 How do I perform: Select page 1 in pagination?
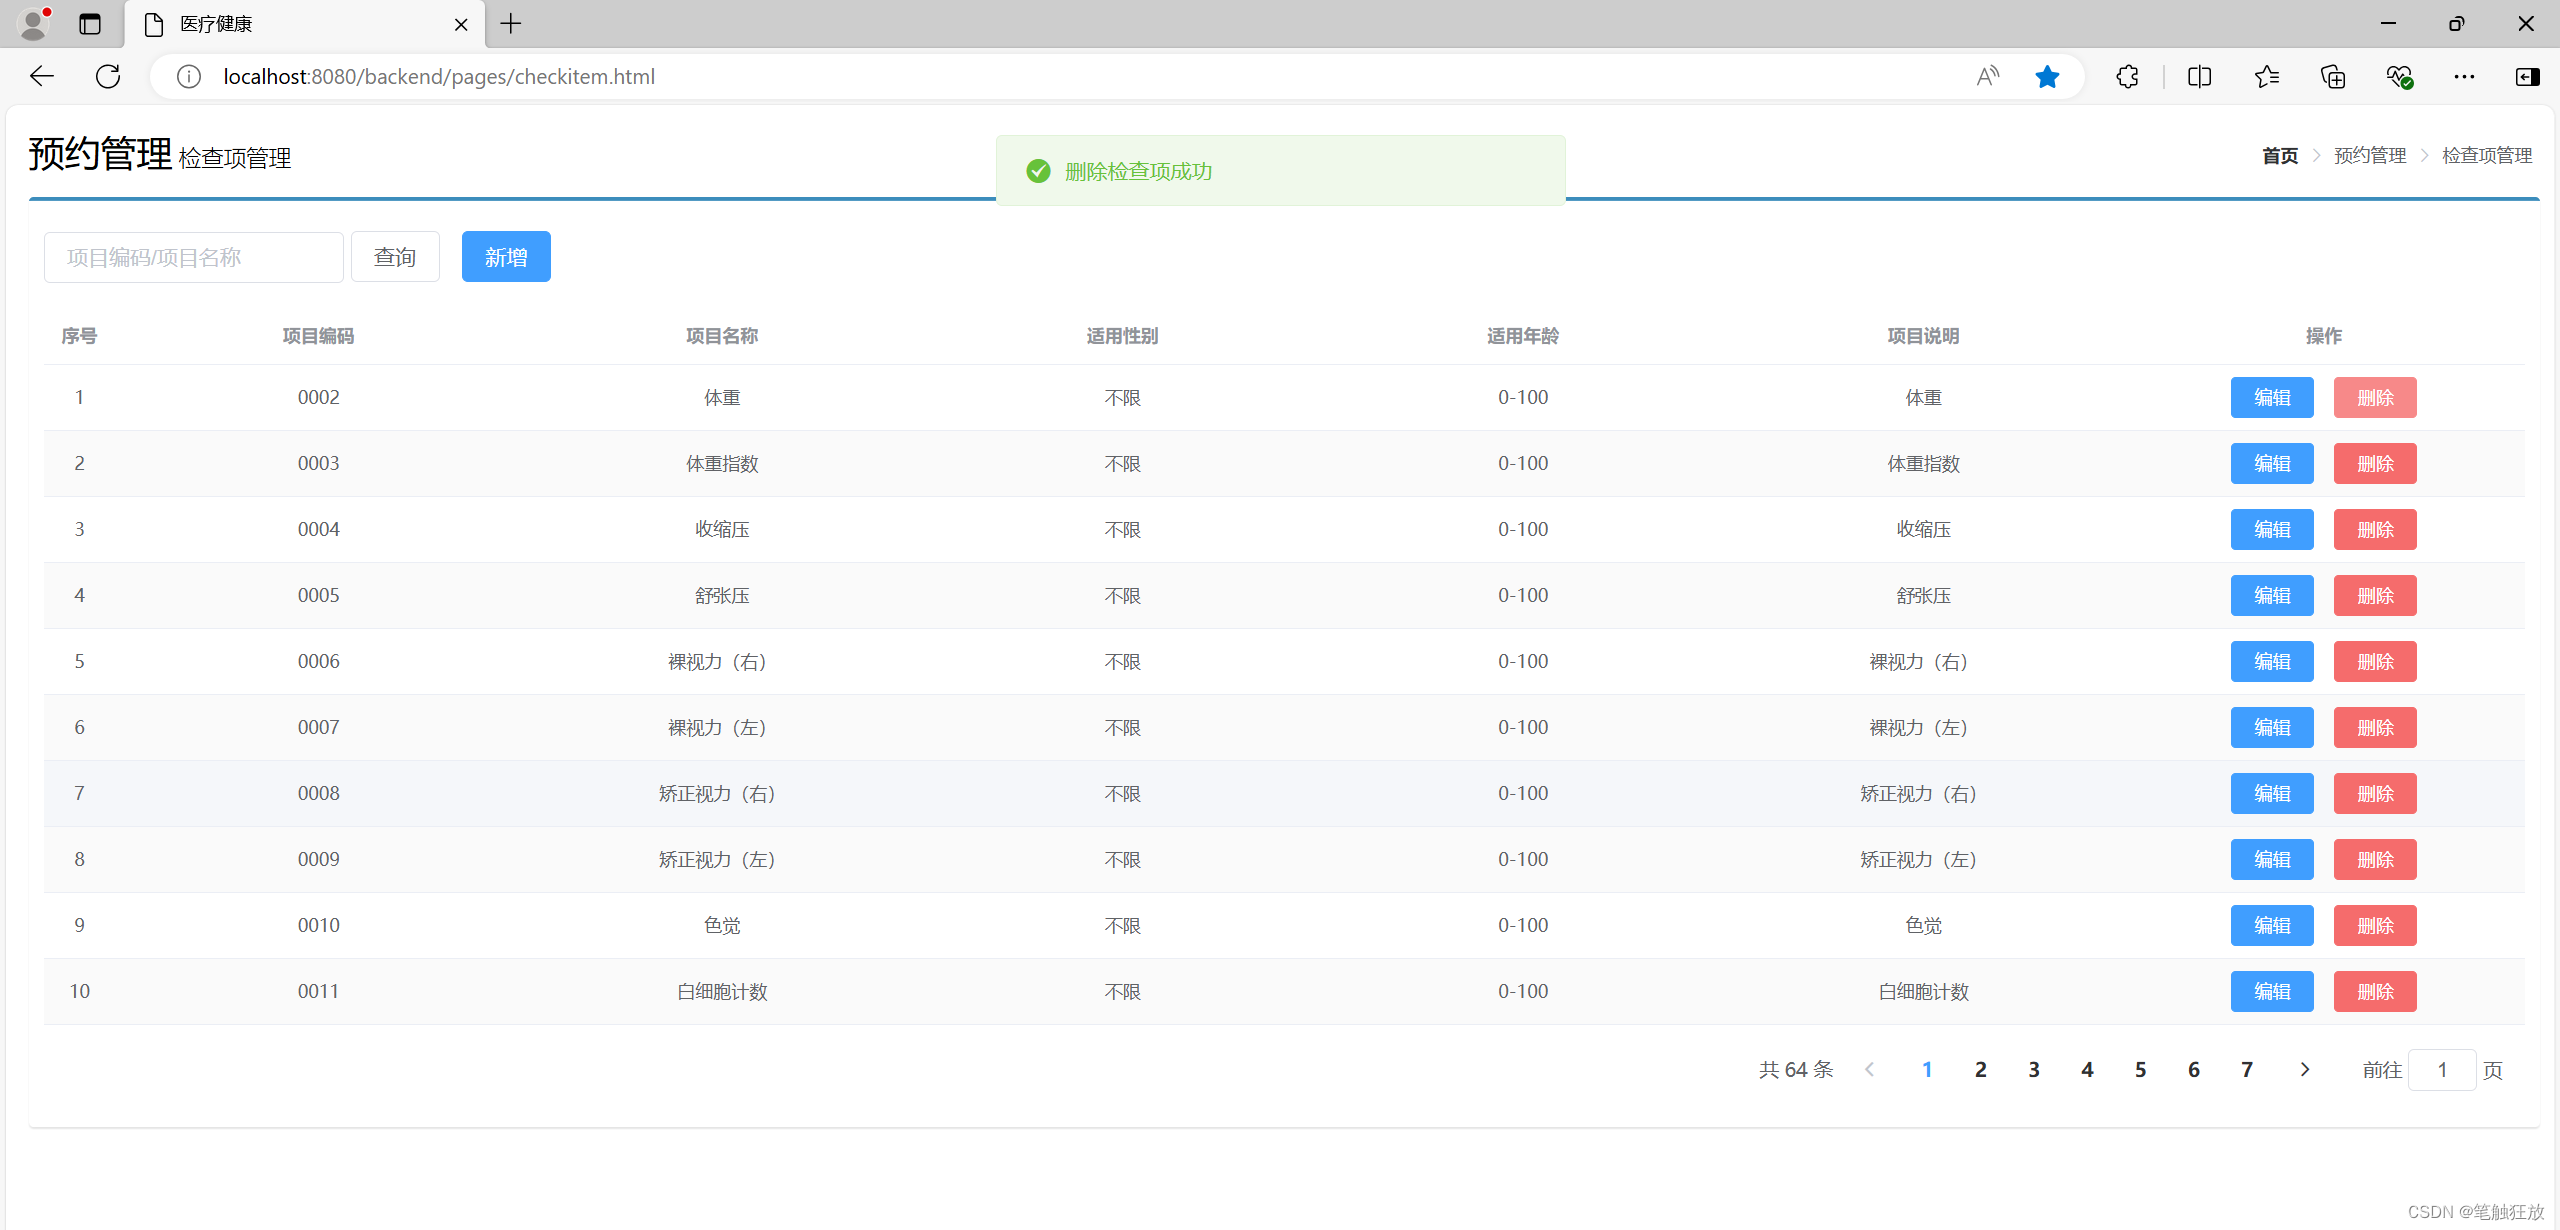pyautogui.click(x=1927, y=1070)
